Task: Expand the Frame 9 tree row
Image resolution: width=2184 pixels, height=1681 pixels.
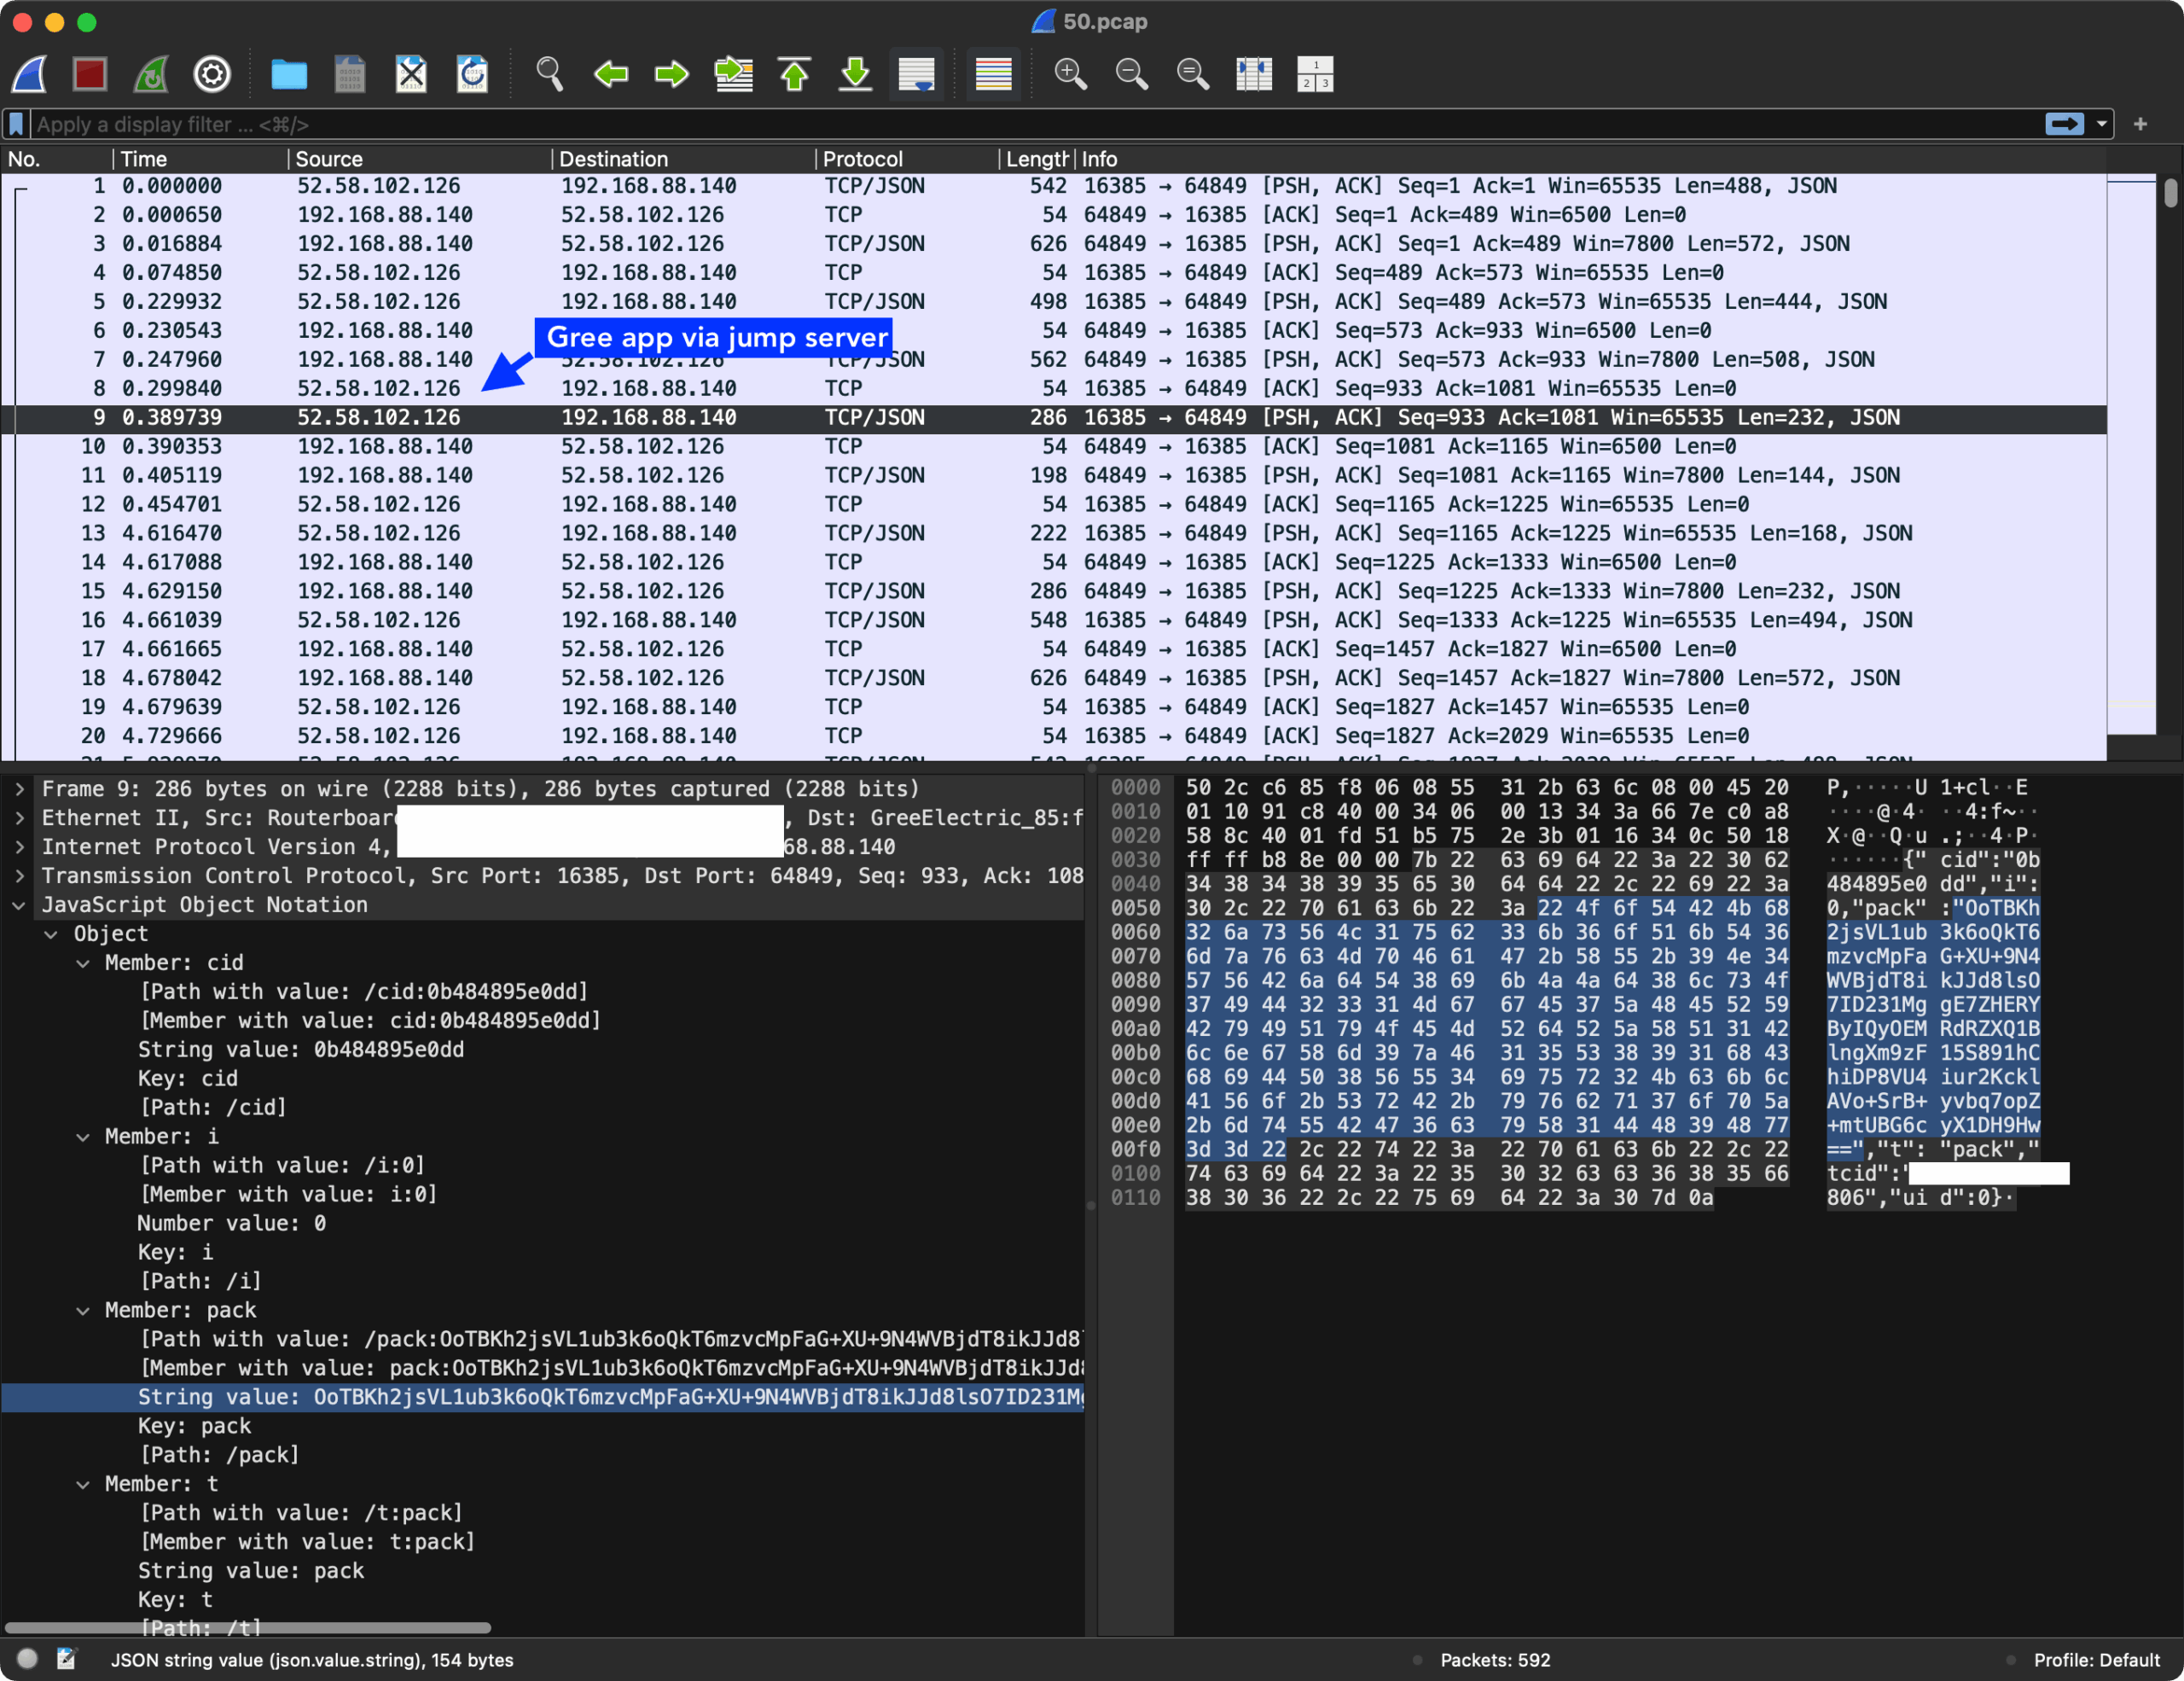Action: (x=20, y=789)
